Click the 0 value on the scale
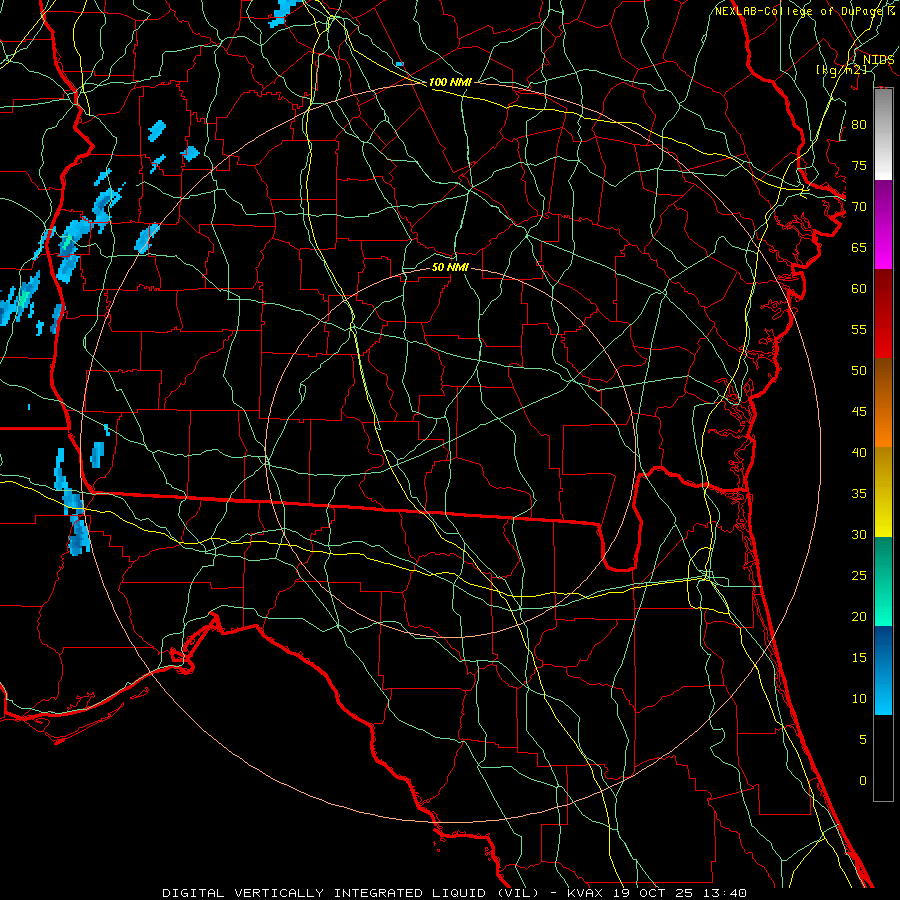 (x=863, y=781)
